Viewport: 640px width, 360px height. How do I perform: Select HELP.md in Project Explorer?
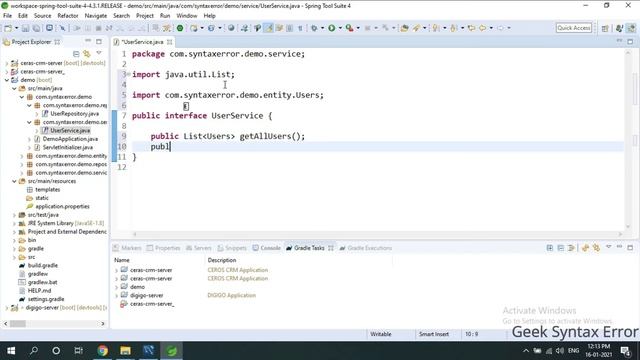[39, 291]
